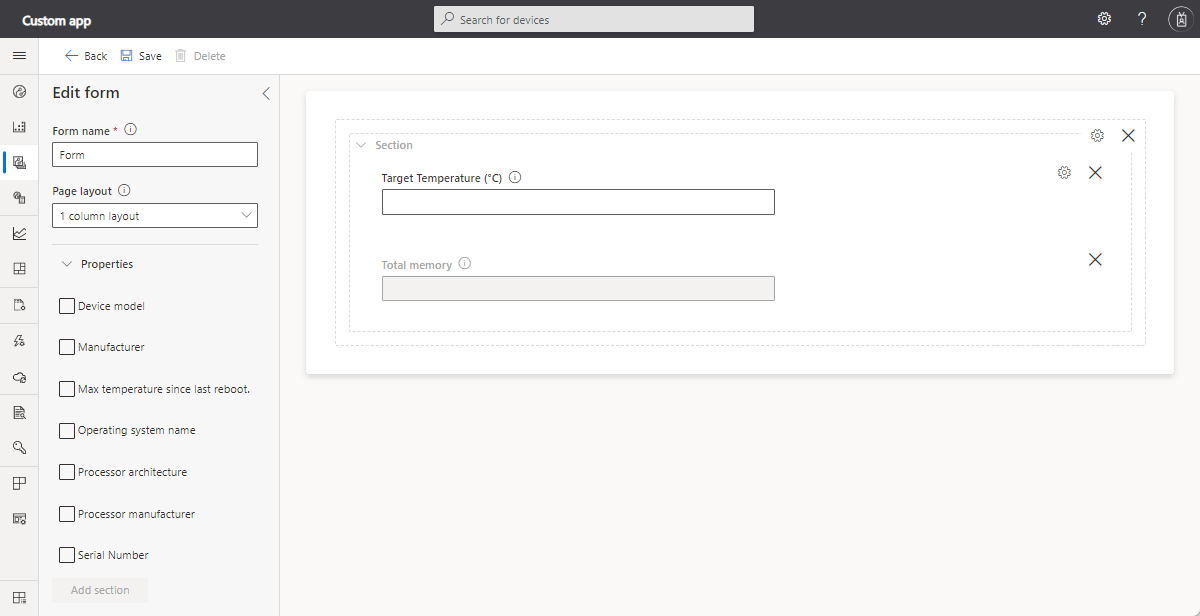Viewport: 1200px width, 616px height.
Task: Show info tooltip for Page layout
Action: [125, 191]
